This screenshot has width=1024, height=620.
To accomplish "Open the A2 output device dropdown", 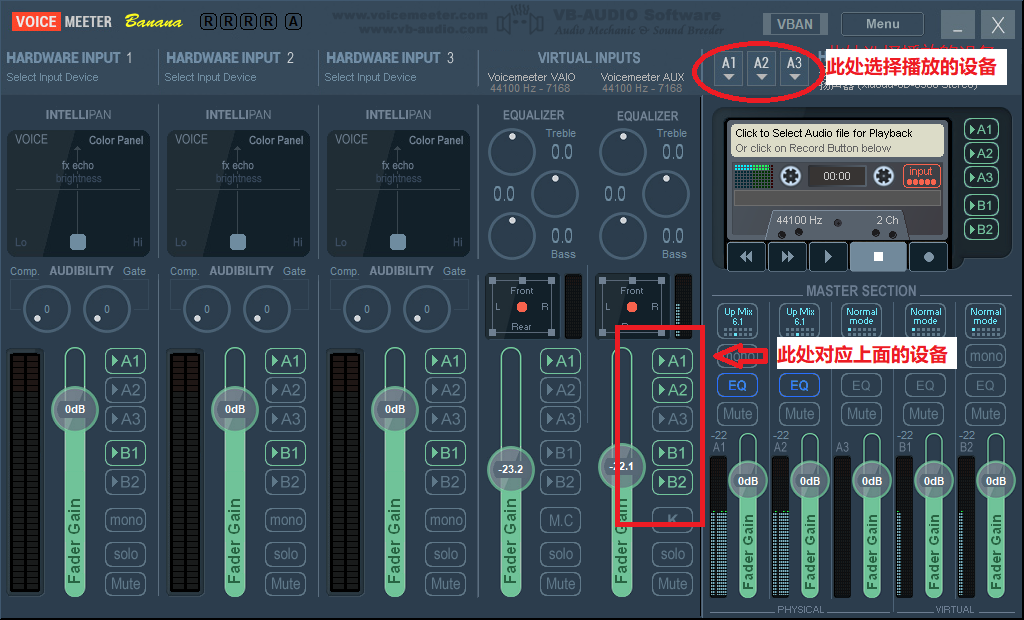I will (x=761, y=69).
